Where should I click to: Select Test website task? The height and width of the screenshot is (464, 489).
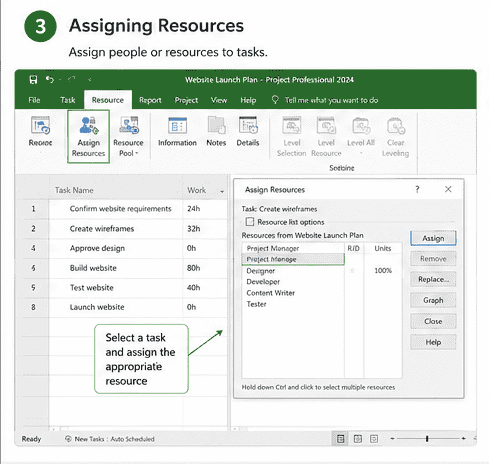pos(92,288)
